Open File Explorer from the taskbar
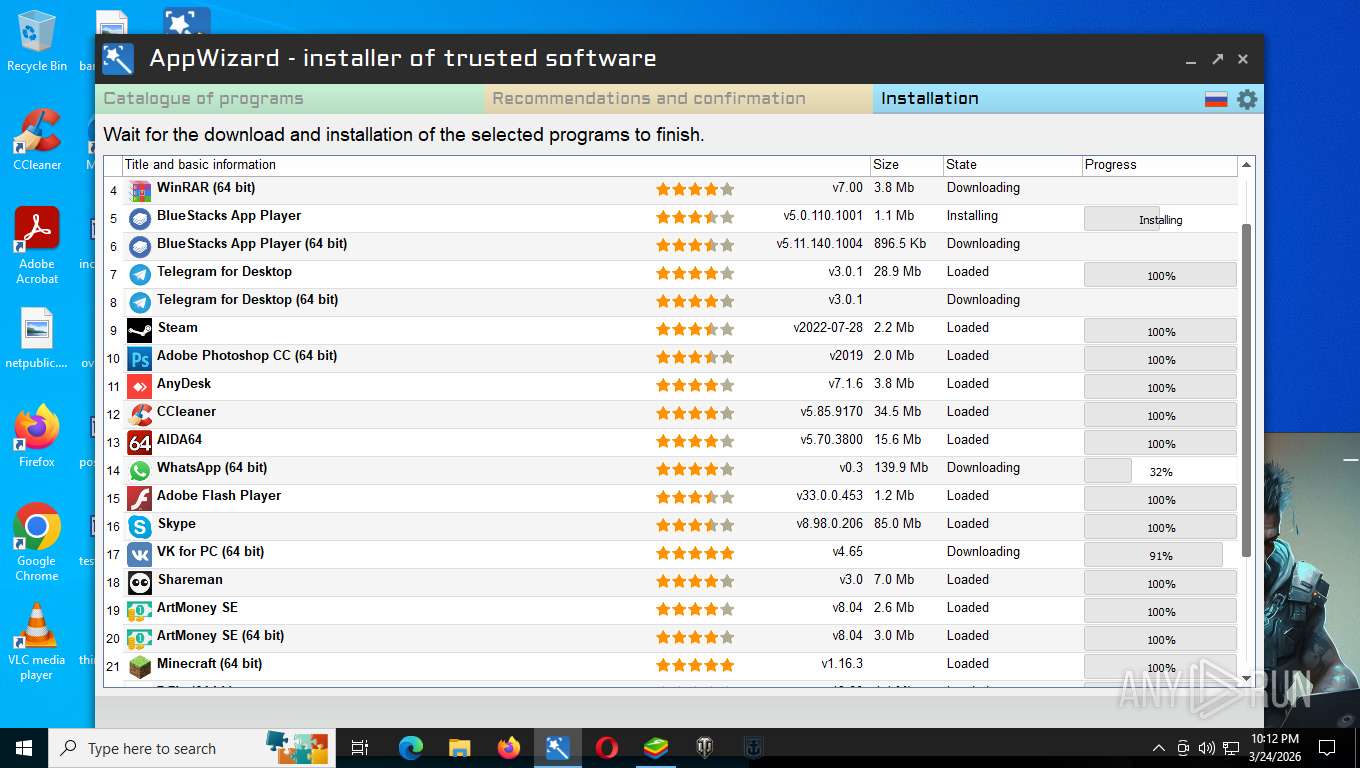The image size is (1360, 768). [459, 748]
